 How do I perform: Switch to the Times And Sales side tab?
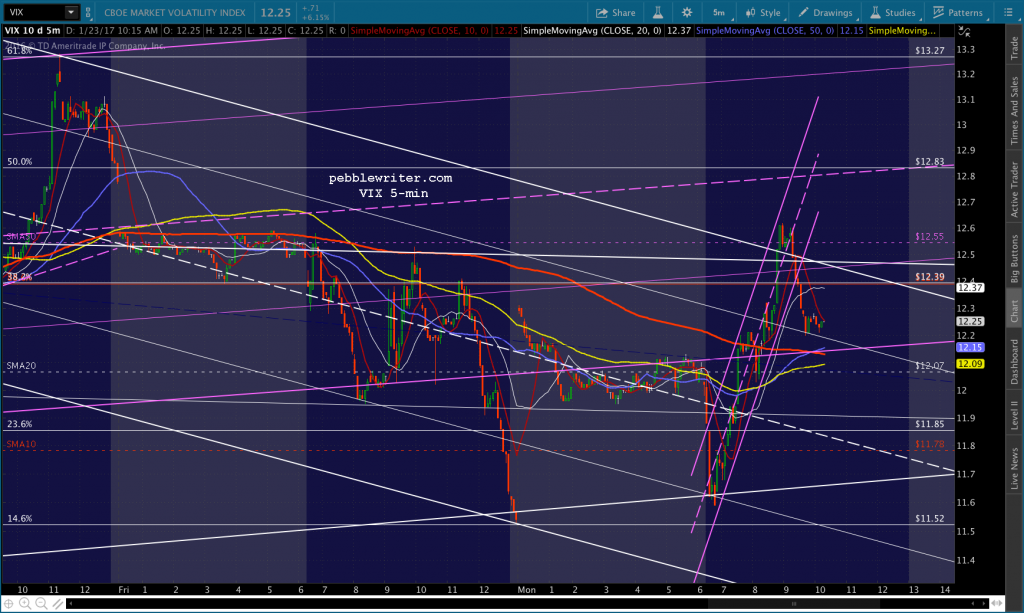pyautogui.click(x=1014, y=110)
